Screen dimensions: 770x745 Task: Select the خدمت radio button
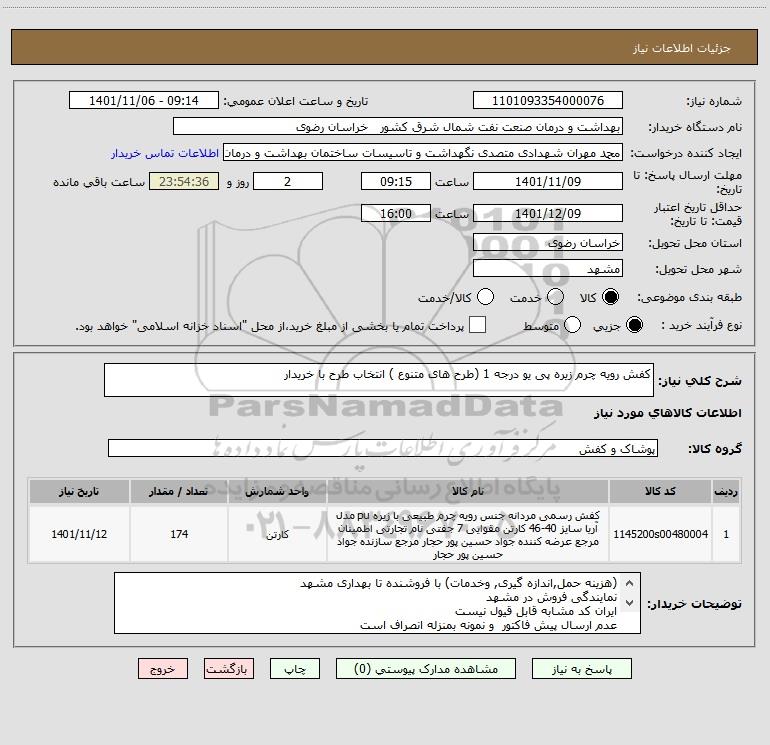[555, 297]
